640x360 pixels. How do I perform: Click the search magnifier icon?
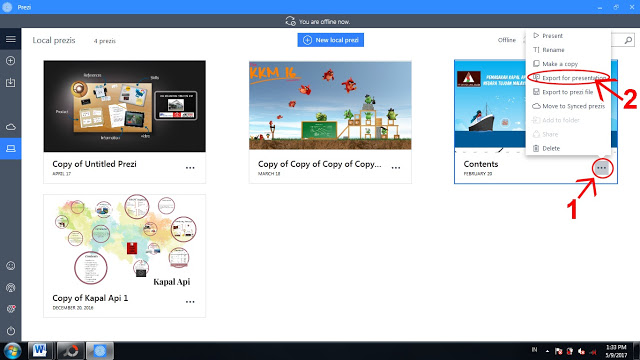[x=628, y=40]
